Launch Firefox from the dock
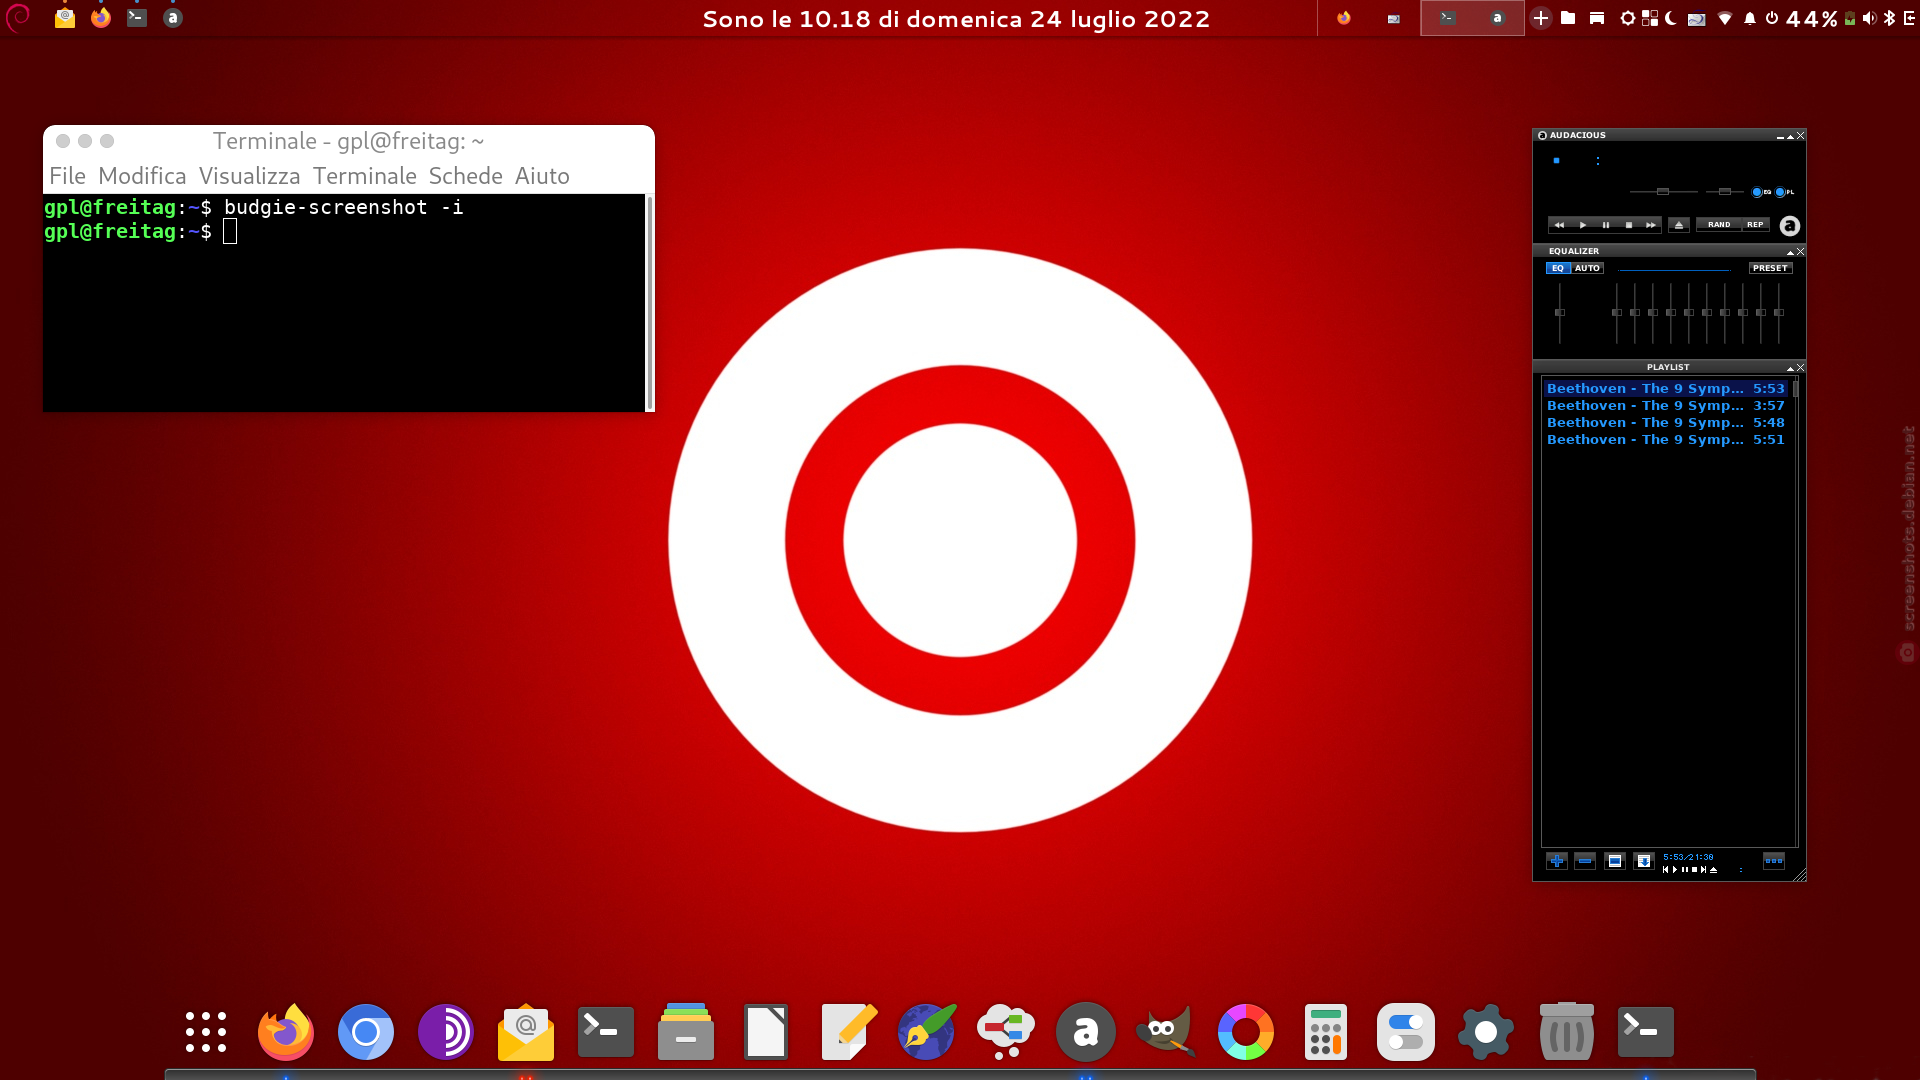The width and height of the screenshot is (1920, 1080). click(x=286, y=1031)
